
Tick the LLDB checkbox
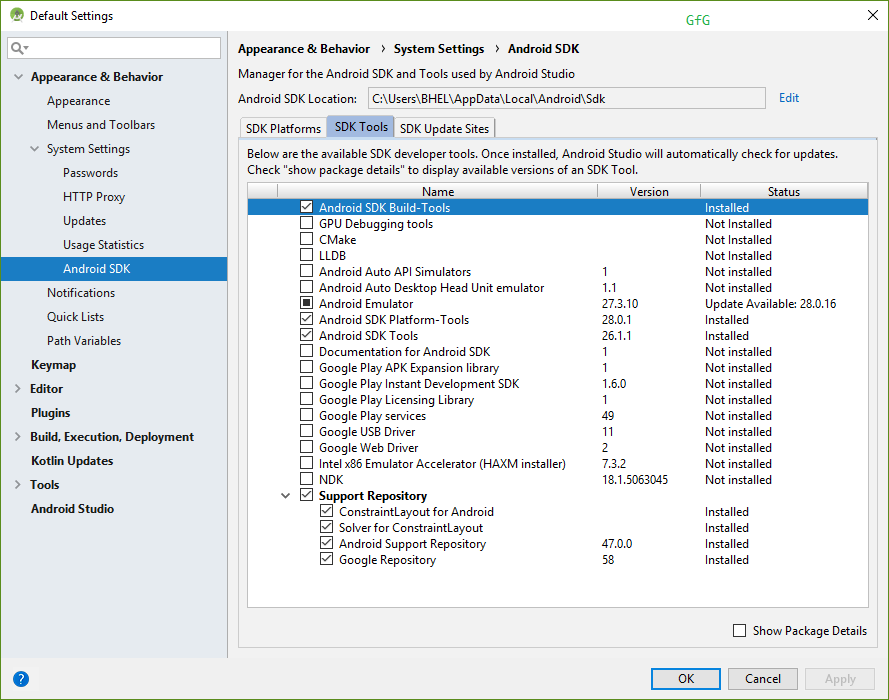coord(306,255)
